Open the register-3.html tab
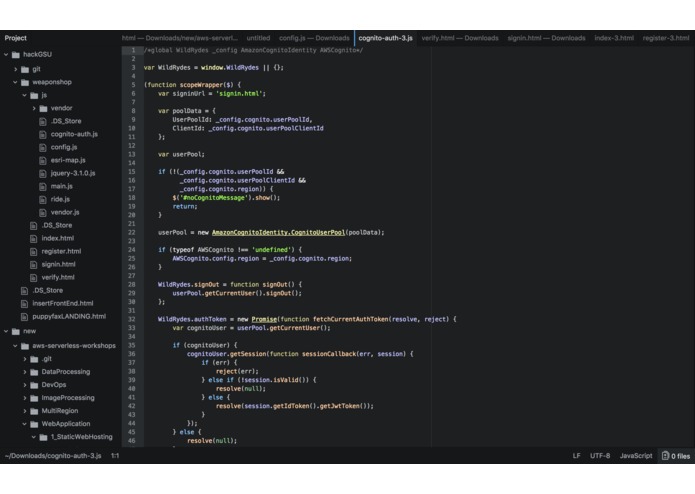695x494 pixels. click(666, 38)
